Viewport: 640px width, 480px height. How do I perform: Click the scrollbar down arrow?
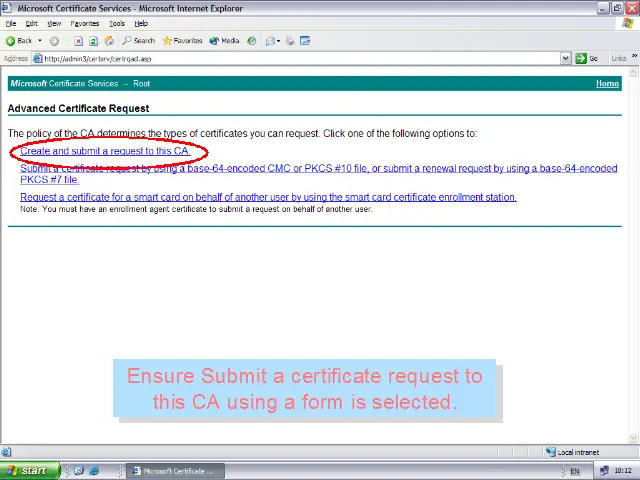point(633,438)
